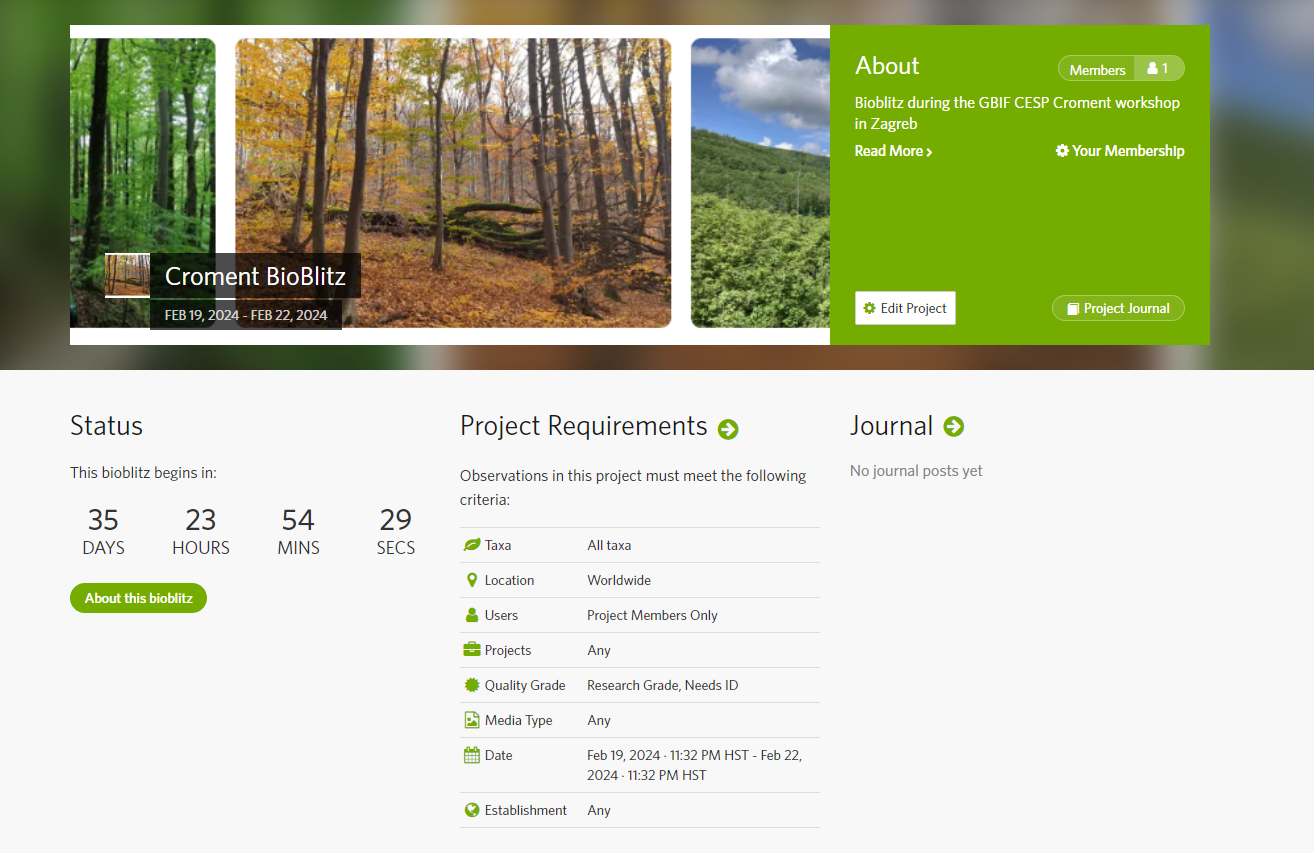Click the Croment BioBlitz project icon thumbnail

[x=127, y=275]
